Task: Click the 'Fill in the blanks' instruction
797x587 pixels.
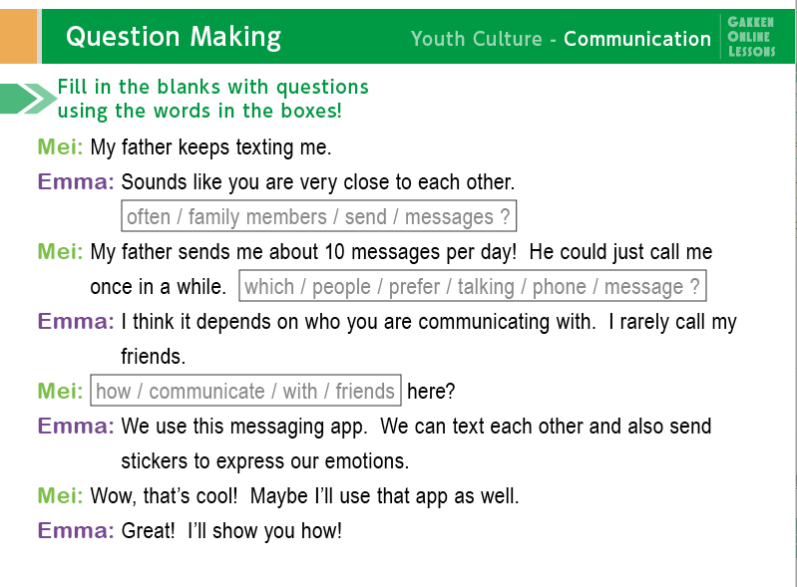Action: click(x=212, y=99)
